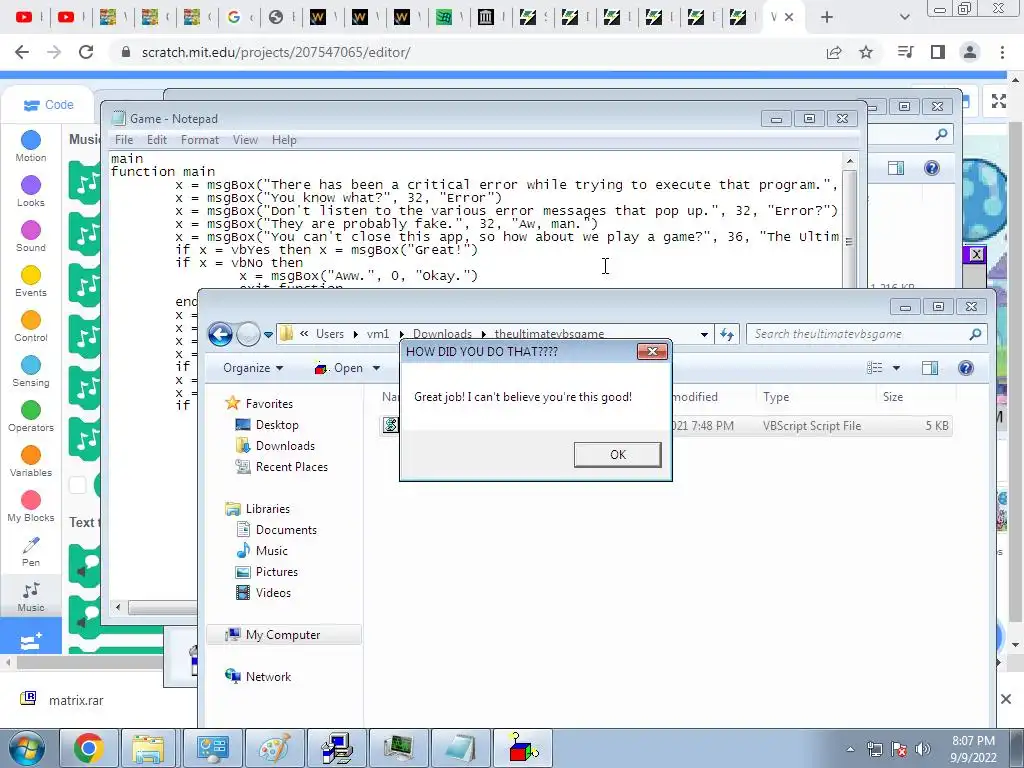Viewport: 1024px width, 768px height.
Task: Click the Explorer help icon
Action: tap(966, 368)
